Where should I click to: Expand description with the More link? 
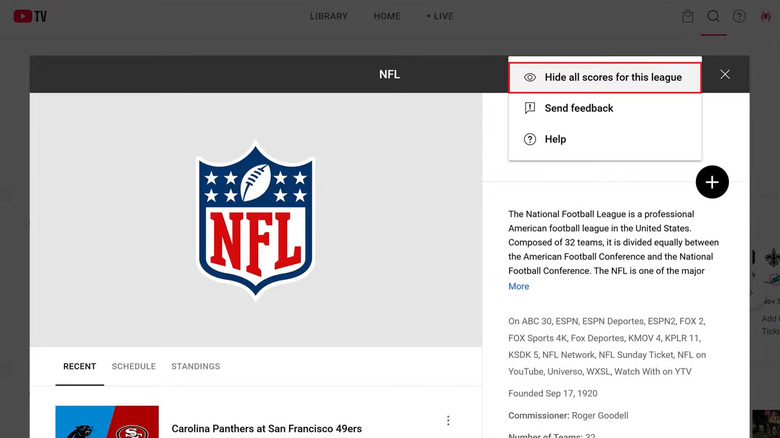click(x=518, y=286)
